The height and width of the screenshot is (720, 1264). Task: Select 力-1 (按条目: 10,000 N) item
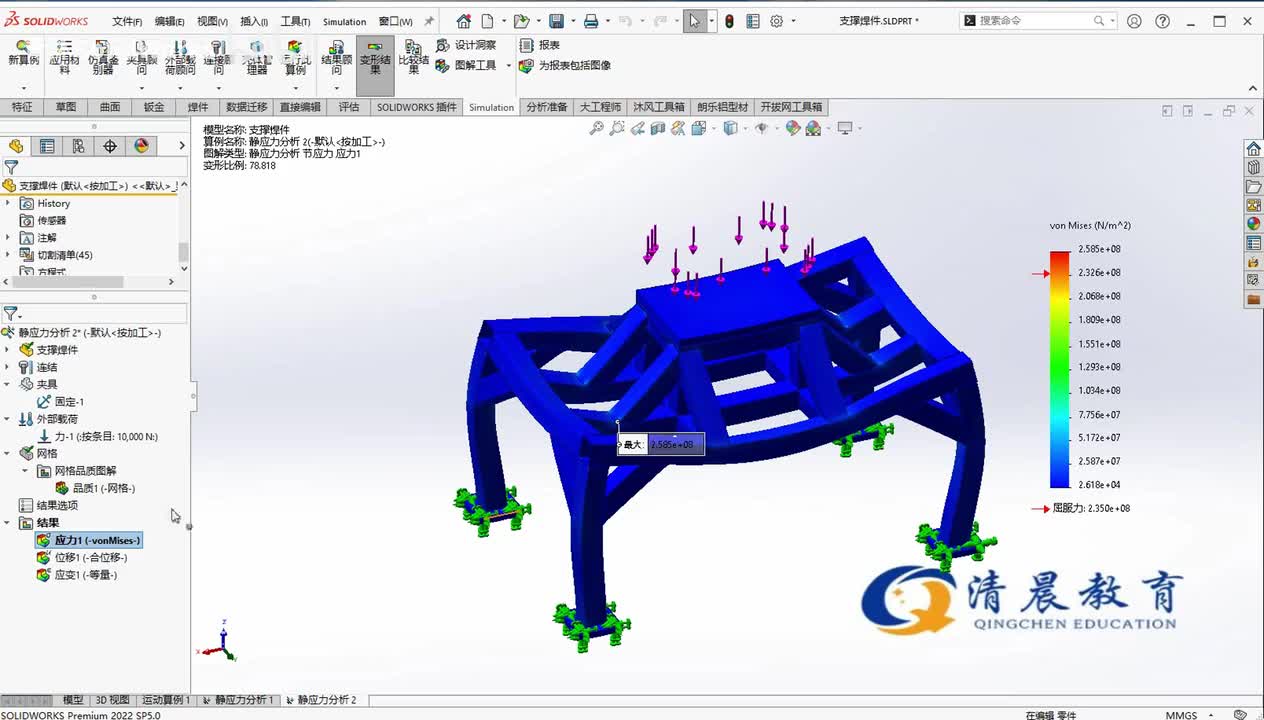[97, 436]
